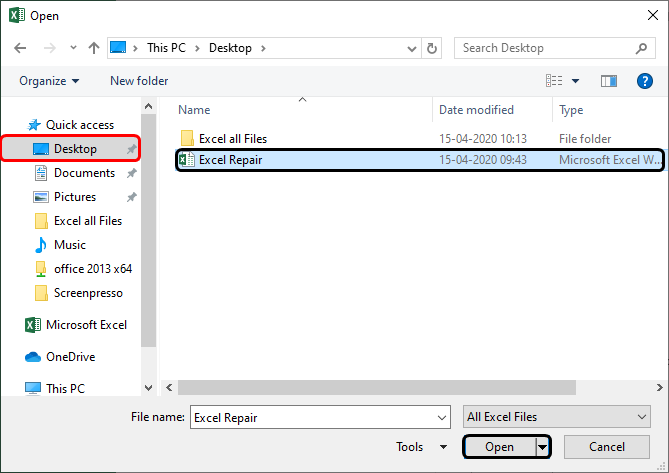
Task: Open File name suggestions dropdown
Action: pyautogui.click(x=442, y=418)
